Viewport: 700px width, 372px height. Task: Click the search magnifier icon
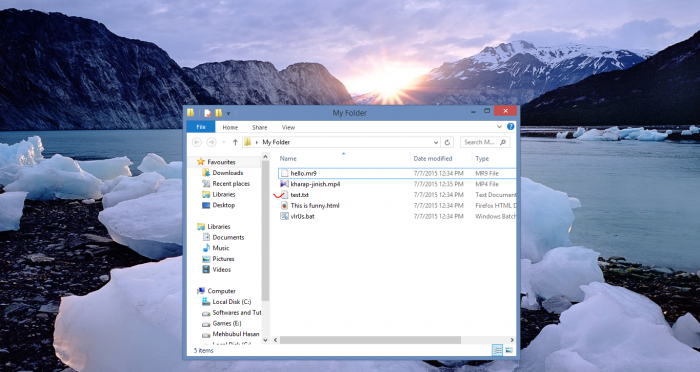pyautogui.click(x=503, y=142)
